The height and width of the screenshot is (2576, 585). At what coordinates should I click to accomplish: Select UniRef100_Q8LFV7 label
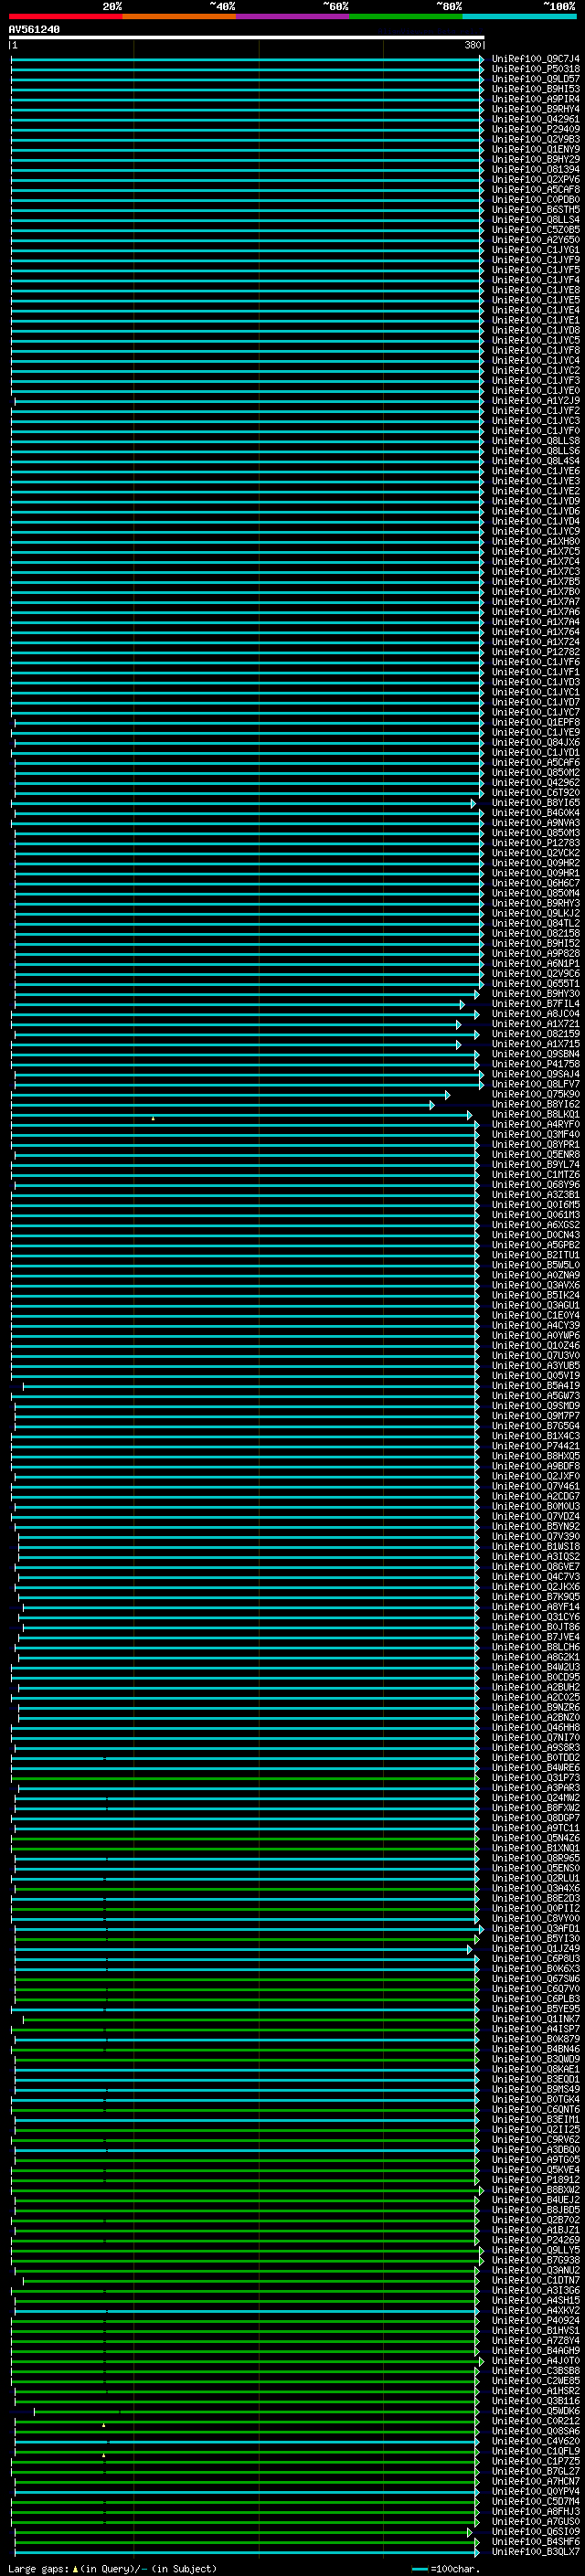click(x=535, y=1084)
